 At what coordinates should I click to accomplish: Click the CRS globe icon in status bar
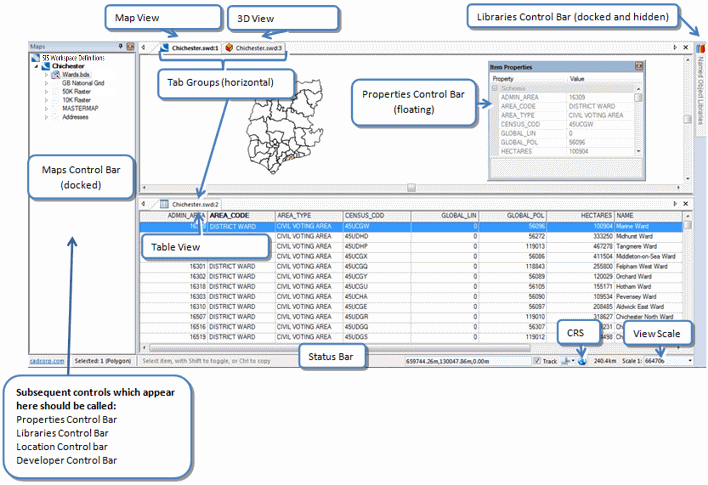coord(582,361)
